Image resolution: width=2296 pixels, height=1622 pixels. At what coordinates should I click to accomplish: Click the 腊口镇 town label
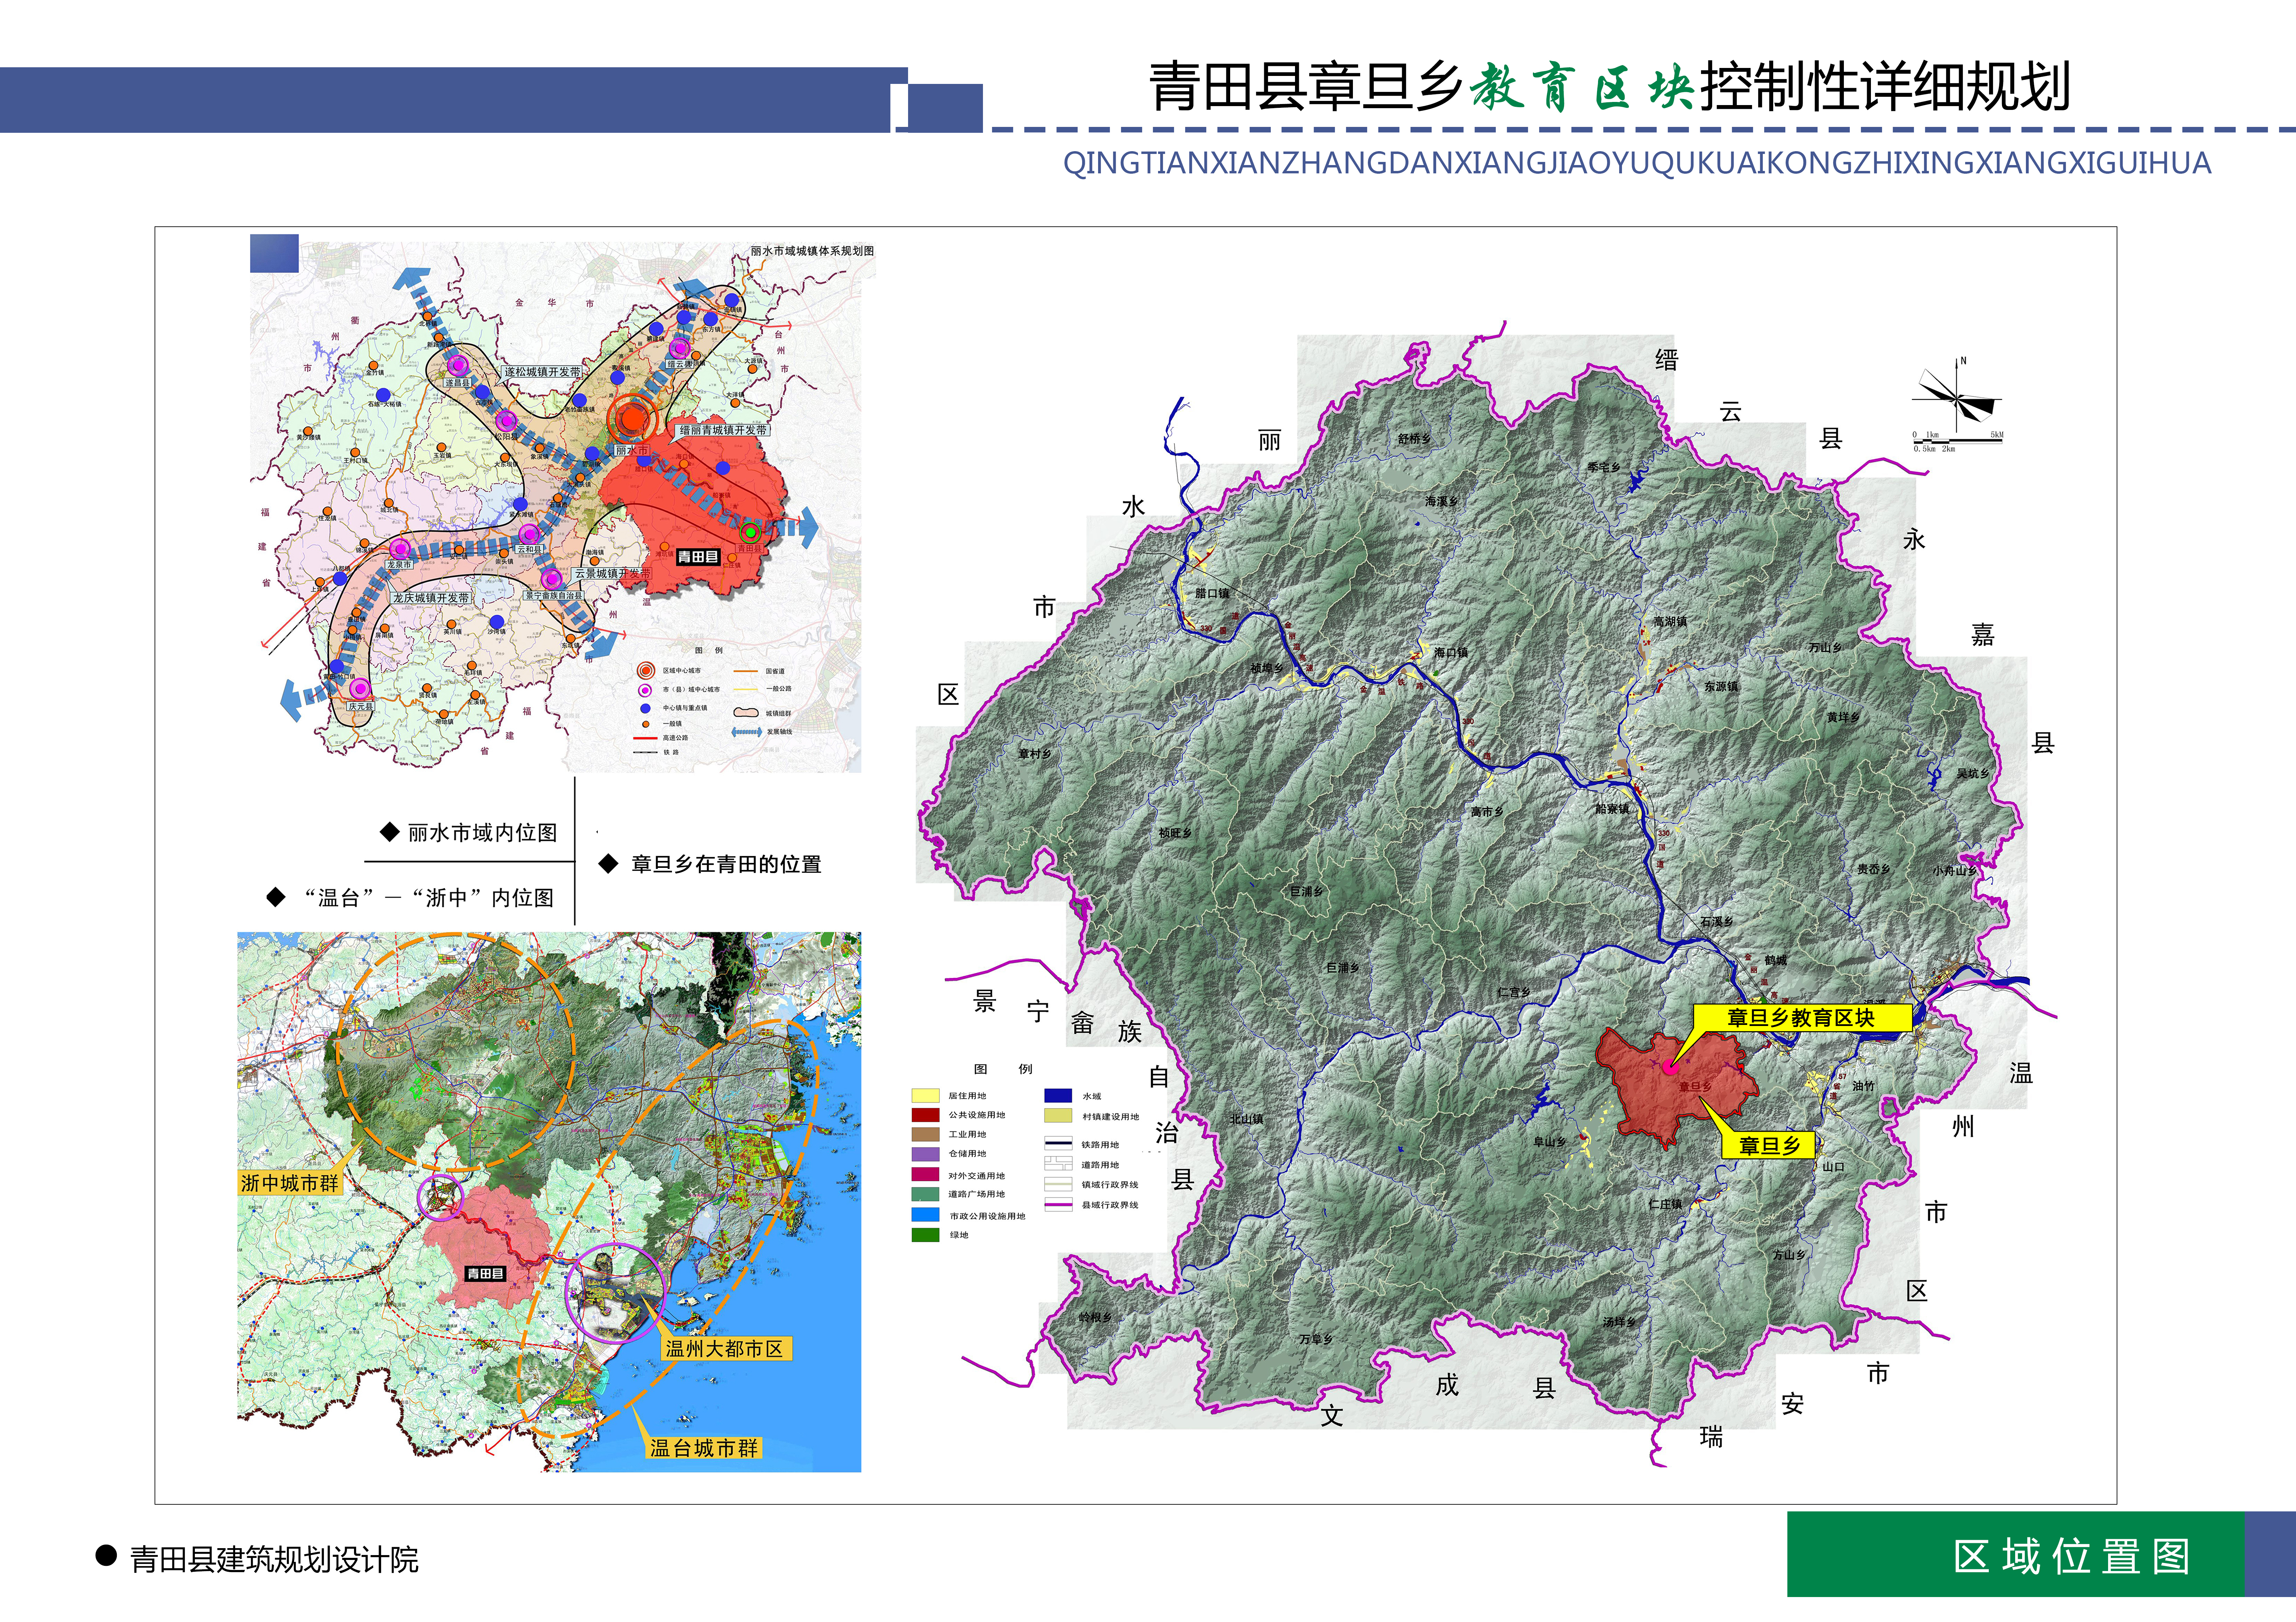tap(1212, 594)
